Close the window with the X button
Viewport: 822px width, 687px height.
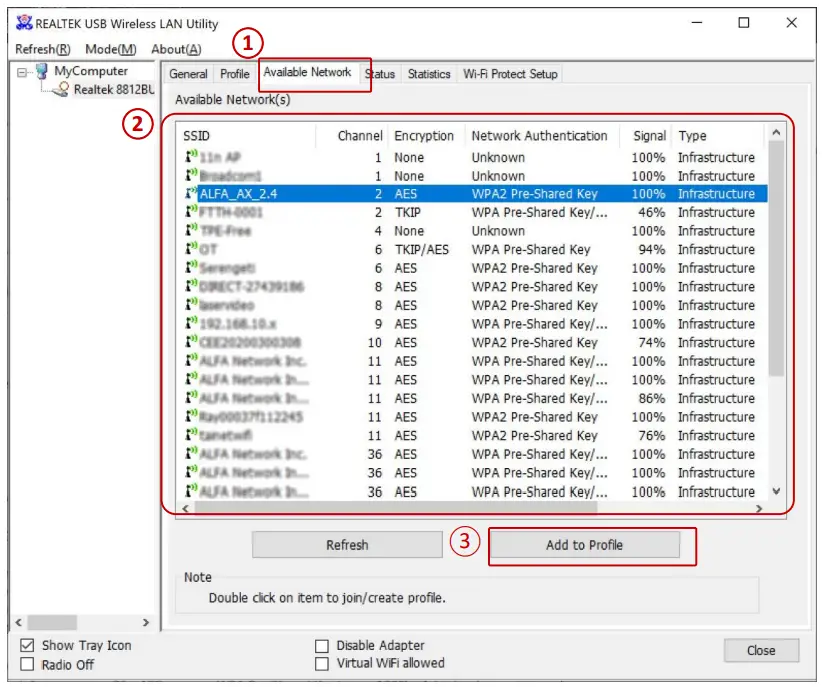click(x=792, y=23)
